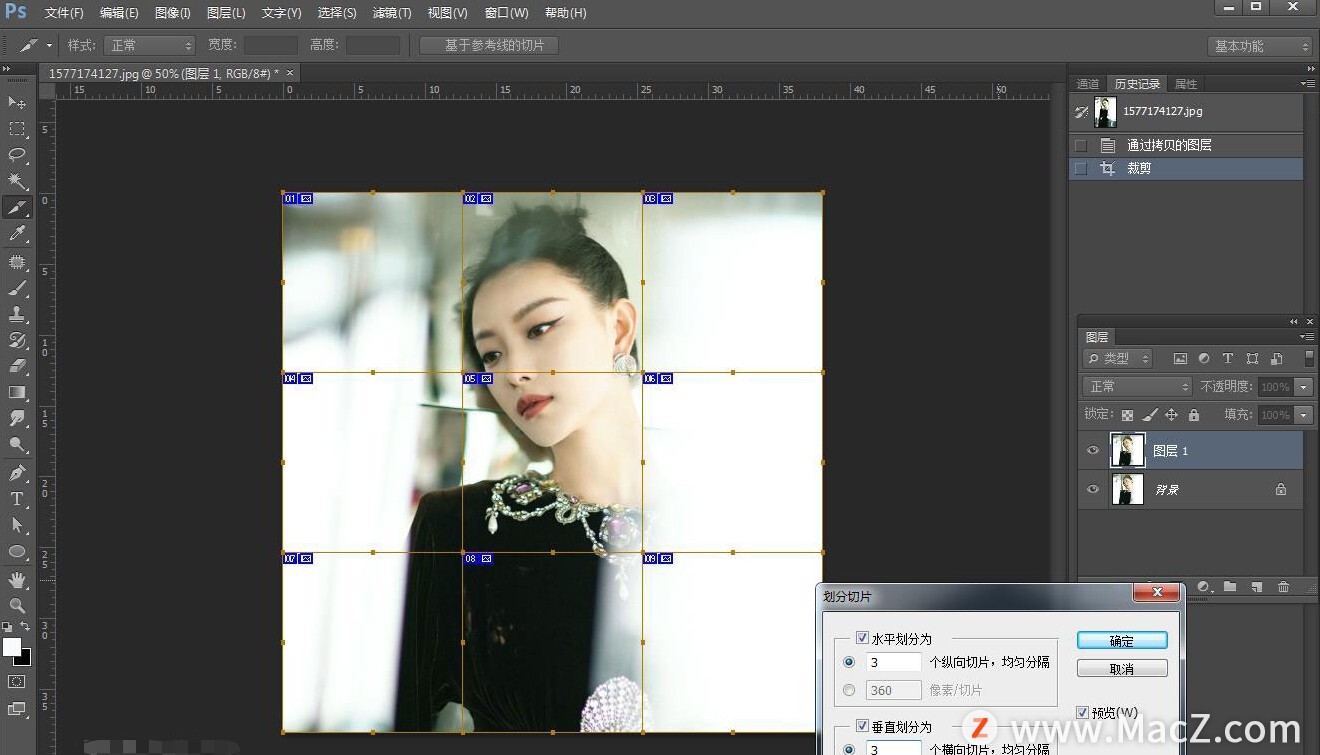Select the History Brush tool
This screenshot has width=1320, height=755.
17,340
